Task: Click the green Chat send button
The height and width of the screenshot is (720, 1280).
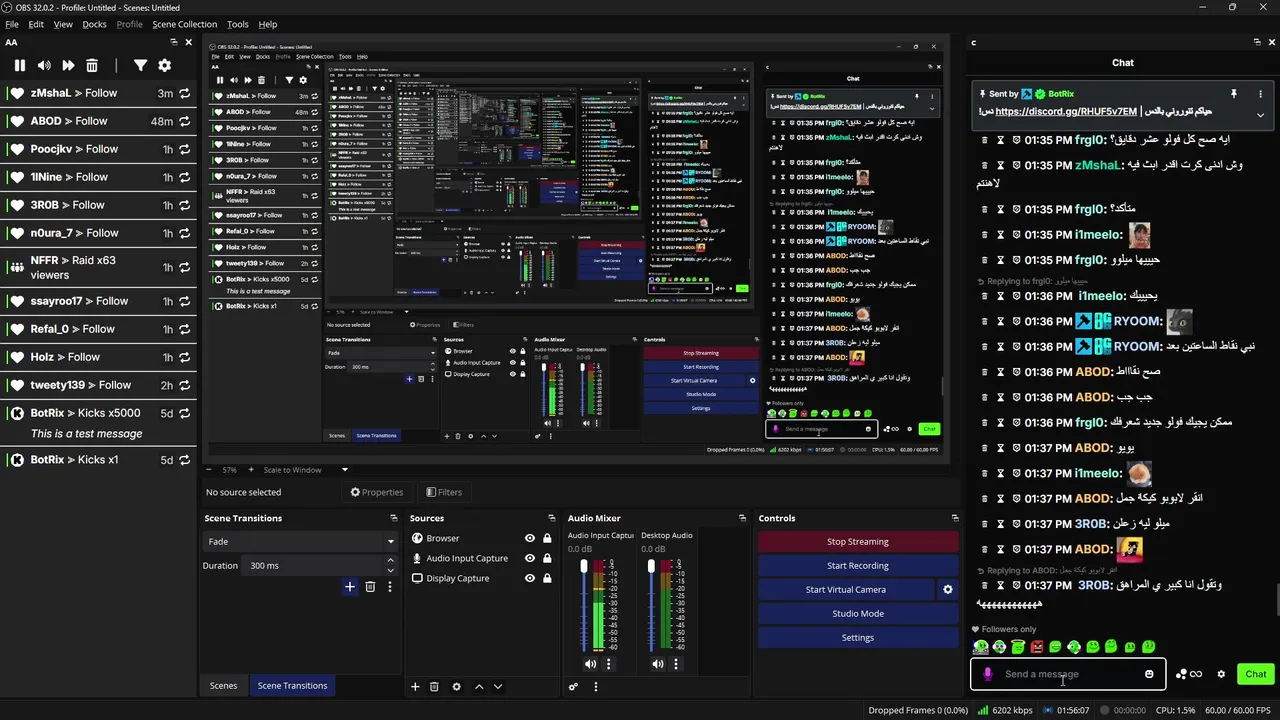Action: (1256, 674)
